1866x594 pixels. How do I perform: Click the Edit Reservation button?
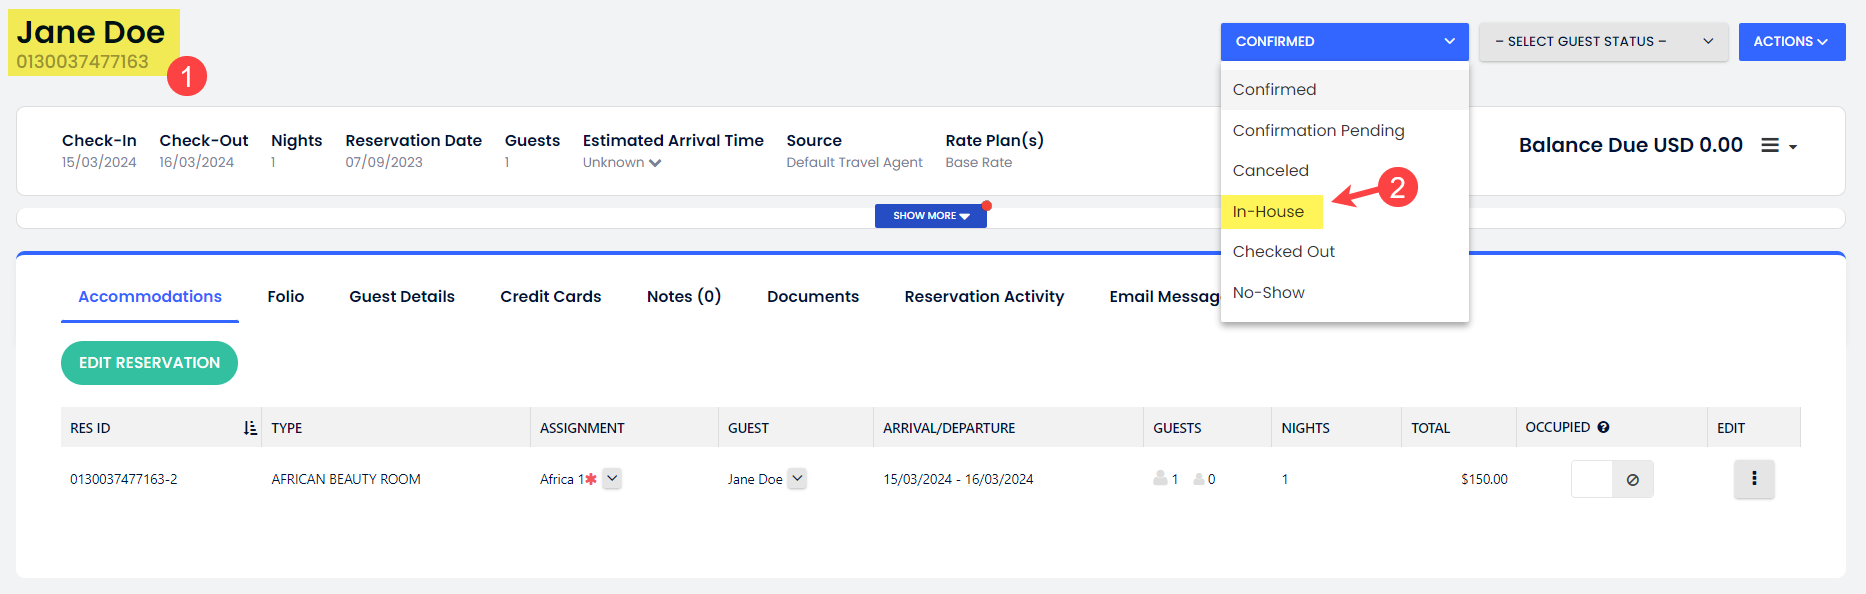149,363
